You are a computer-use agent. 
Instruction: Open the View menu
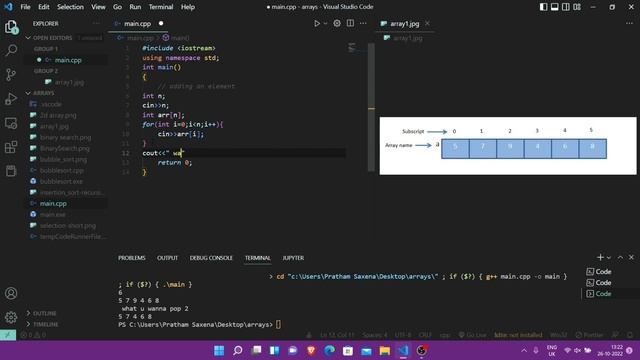pos(98,7)
